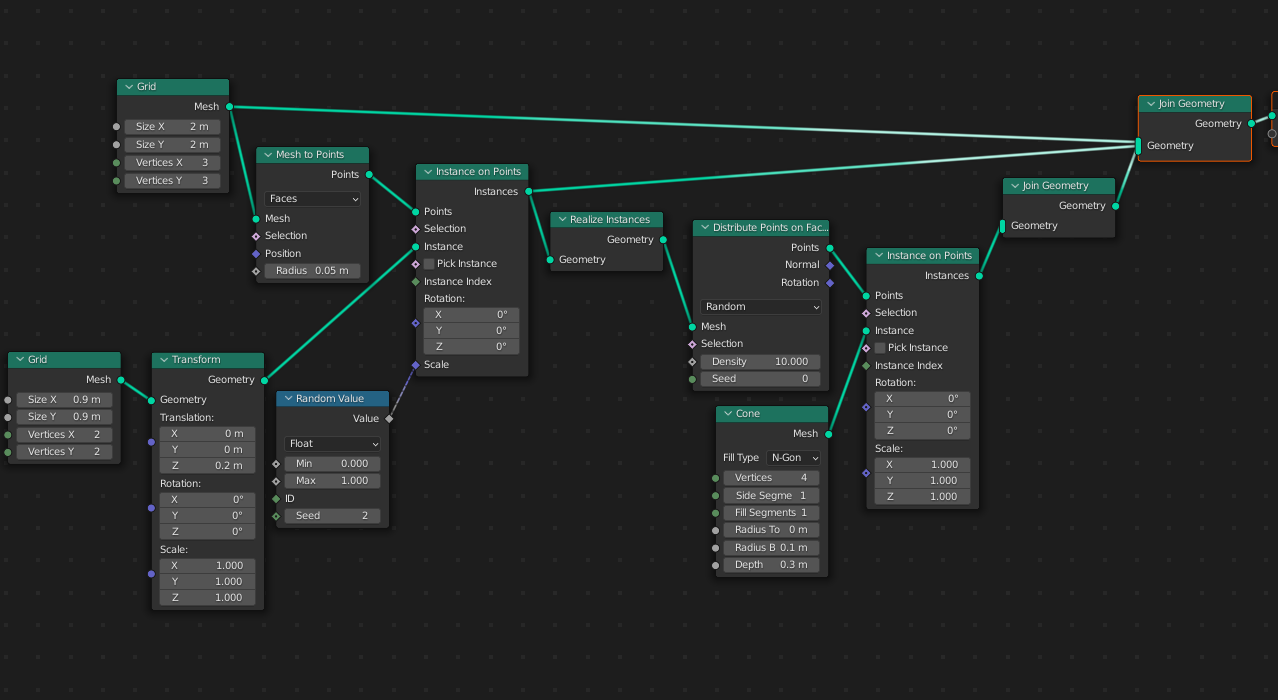Click the Random Value node's Value output socket
This screenshot has height=700, width=1278.
pyautogui.click(x=389, y=419)
